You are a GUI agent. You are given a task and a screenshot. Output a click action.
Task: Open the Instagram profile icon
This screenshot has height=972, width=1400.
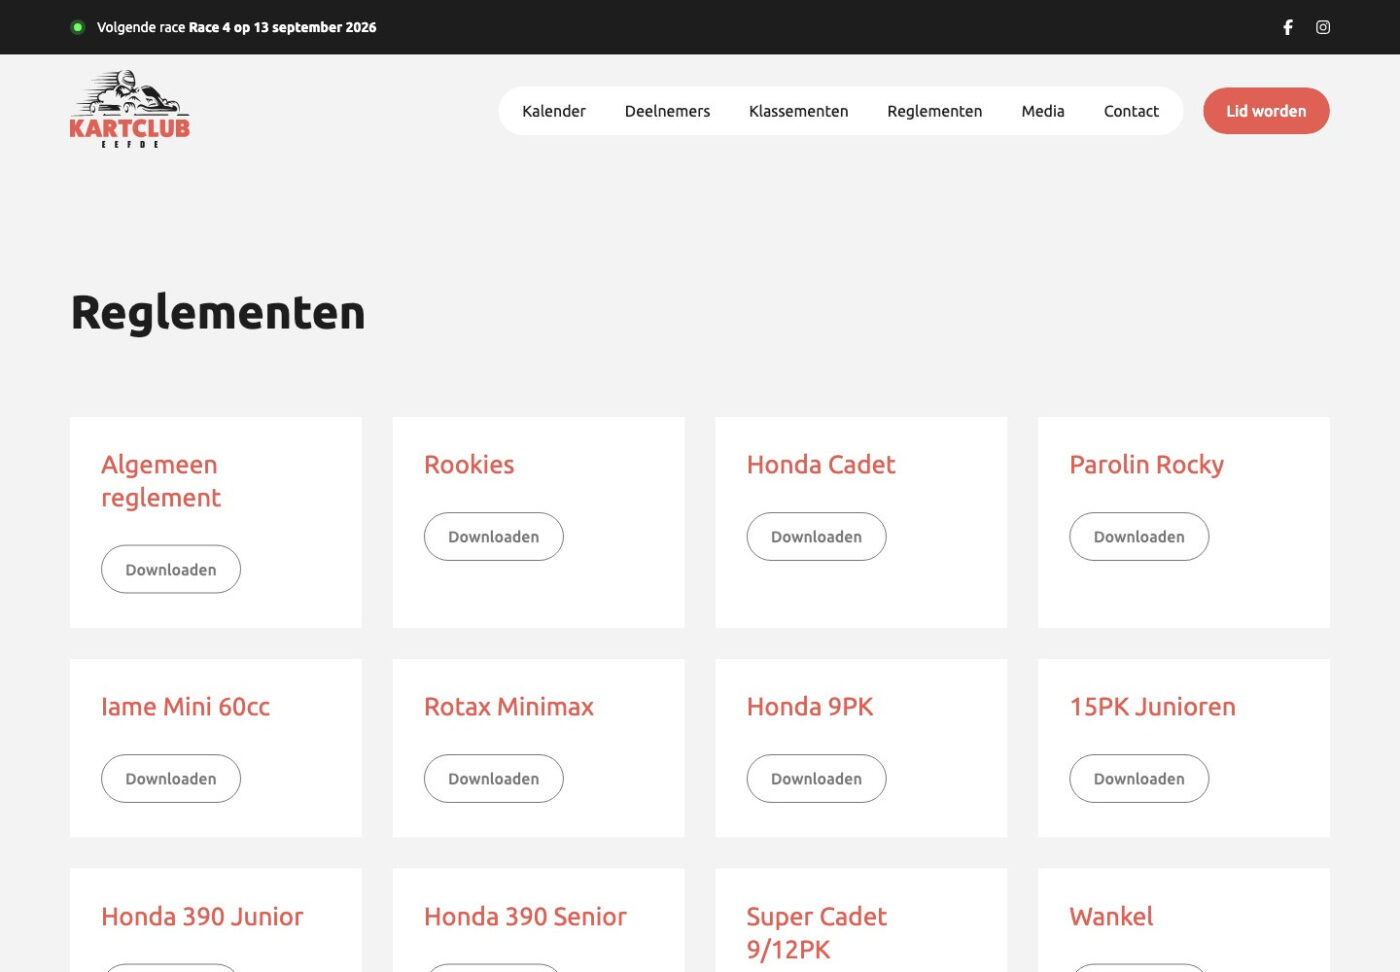pos(1323,27)
